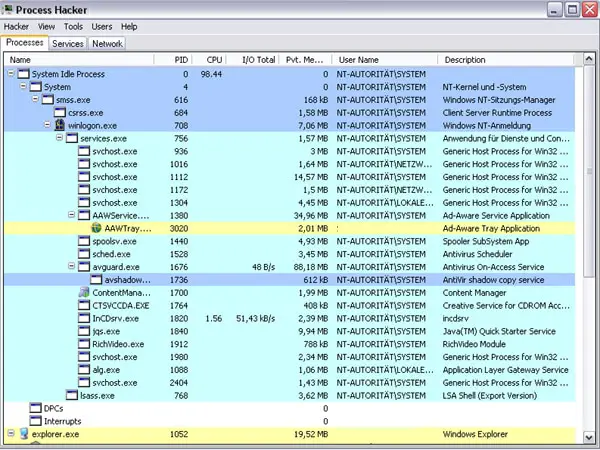The width and height of the screenshot is (600, 450).
Task: Collapse the services.exe node
Action: (60, 138)
